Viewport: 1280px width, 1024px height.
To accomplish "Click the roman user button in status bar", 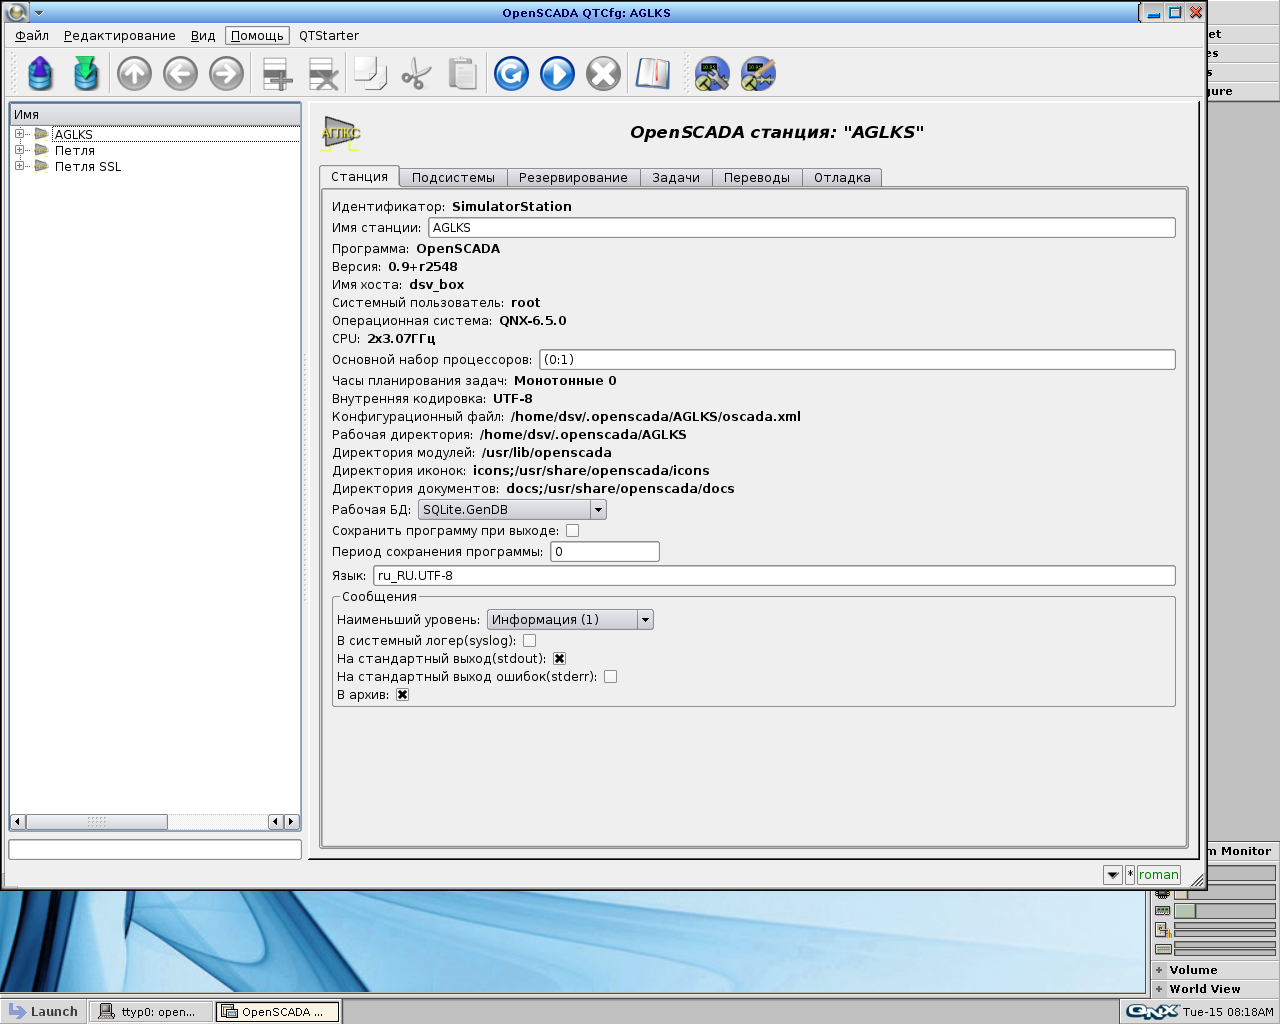I will point(1158,875).
